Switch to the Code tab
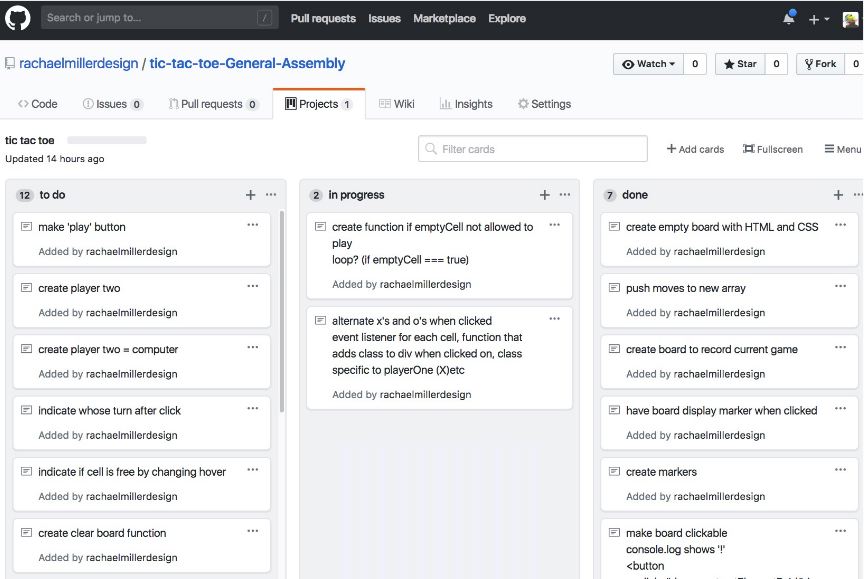Screen dimensions: 864x579 [x=37, y=104]
